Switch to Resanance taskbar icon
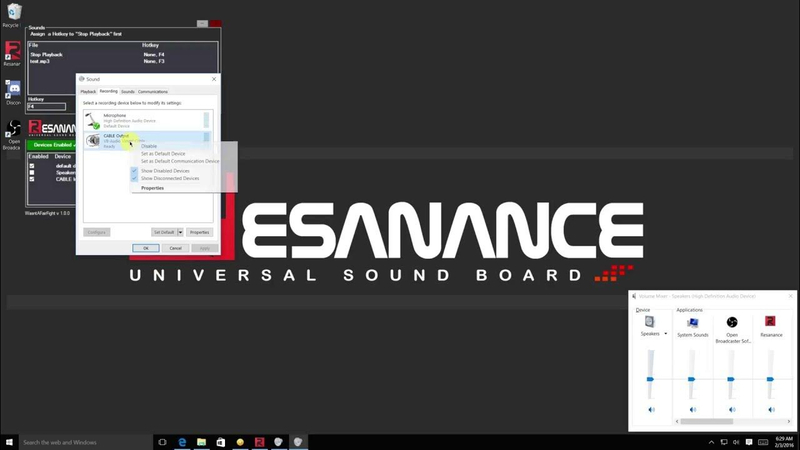 point(259,442)
